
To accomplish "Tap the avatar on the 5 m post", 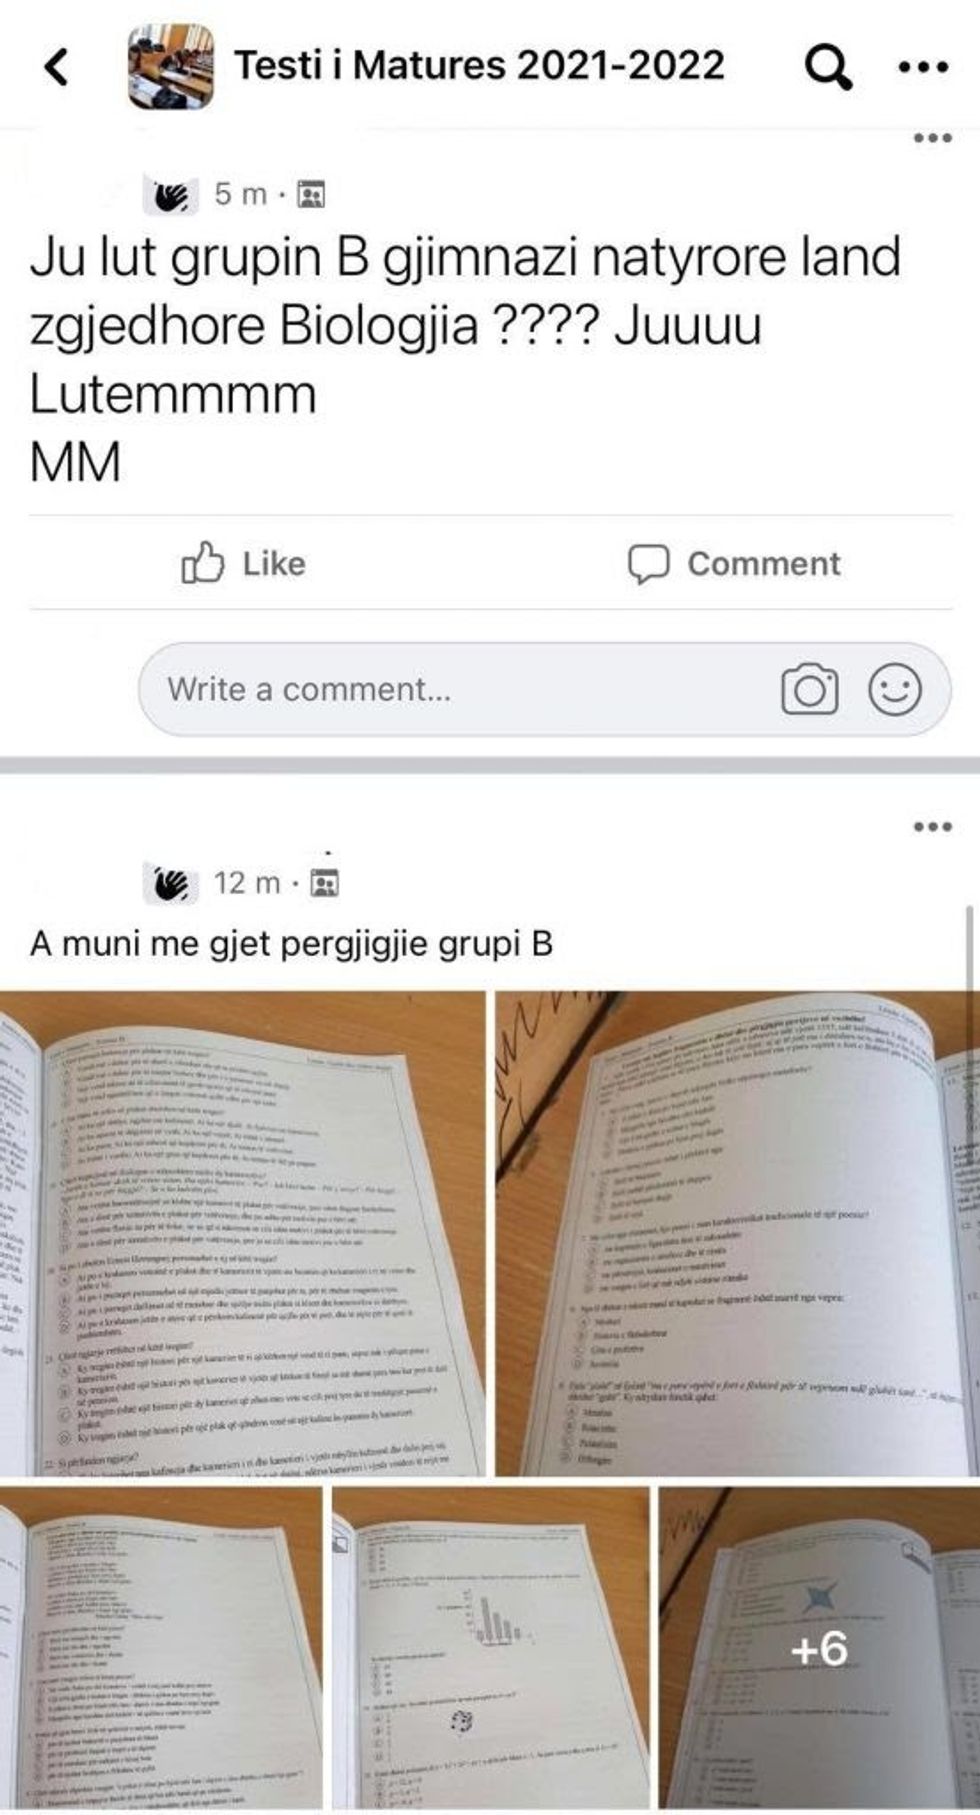I will click(x=168, y=194).
